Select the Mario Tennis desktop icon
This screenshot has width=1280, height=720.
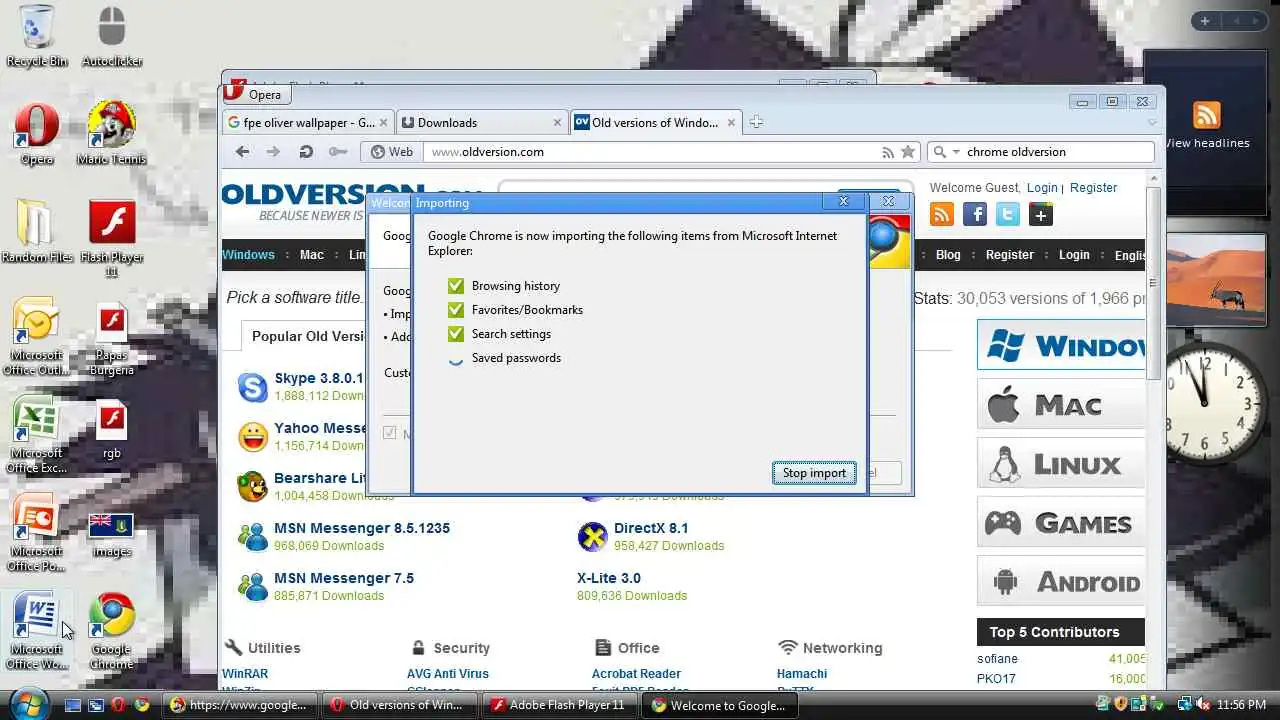coord(112,134)
